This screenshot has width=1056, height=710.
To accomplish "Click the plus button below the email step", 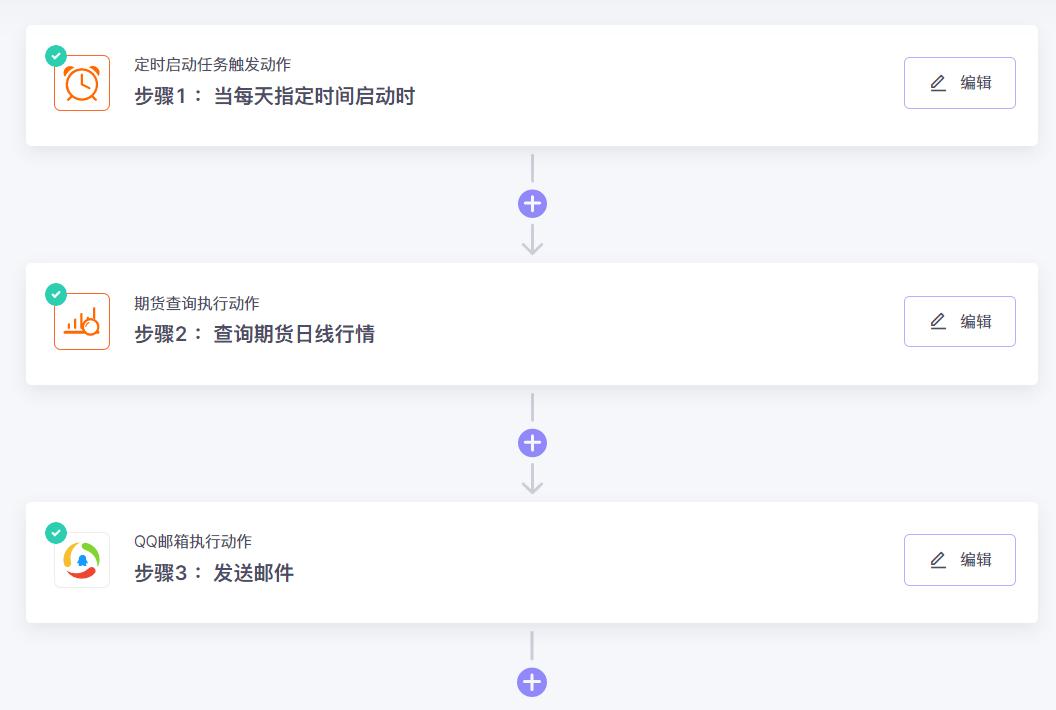I will [x=532, y=681].
